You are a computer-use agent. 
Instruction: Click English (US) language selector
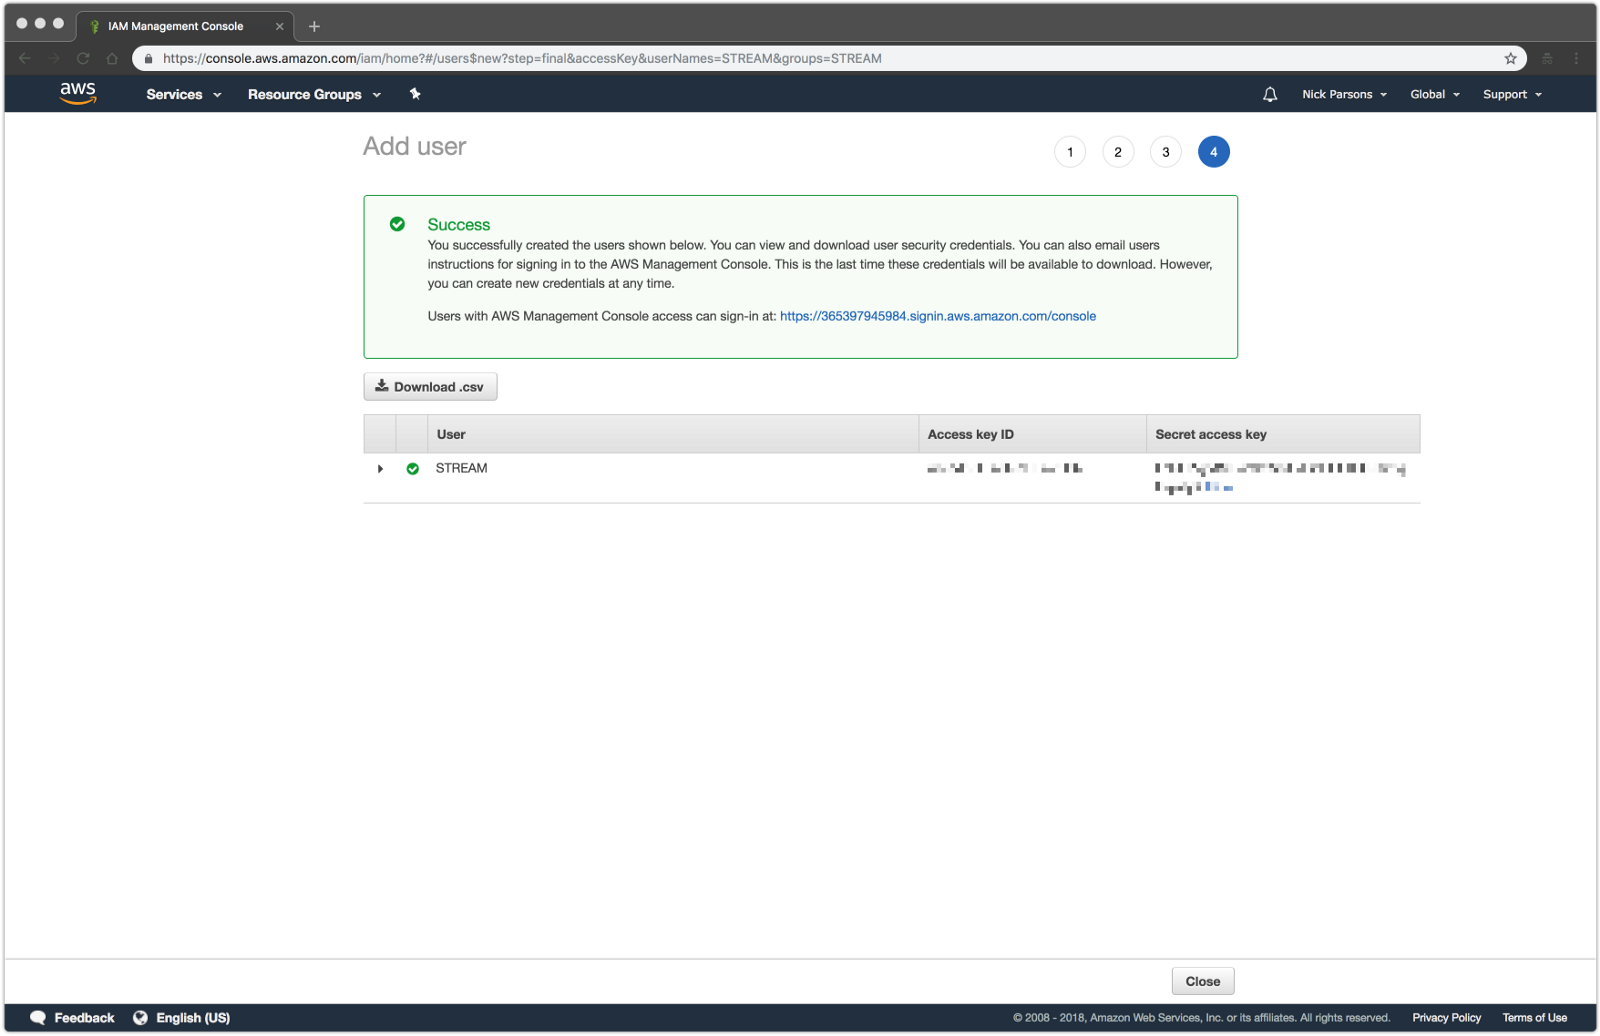(x=193, y=1018)
